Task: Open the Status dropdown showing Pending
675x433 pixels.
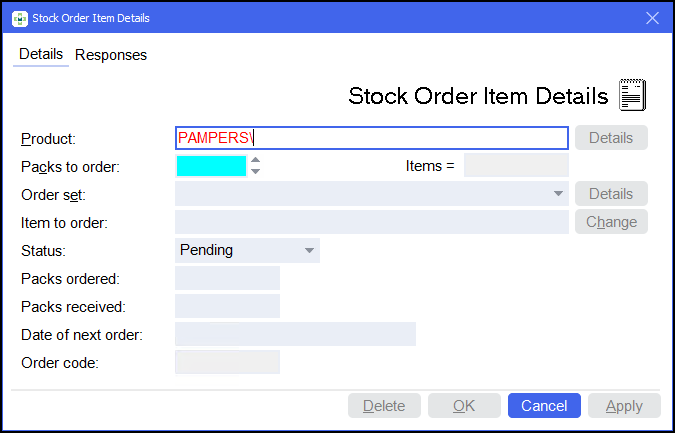Action: pos(309,250)
